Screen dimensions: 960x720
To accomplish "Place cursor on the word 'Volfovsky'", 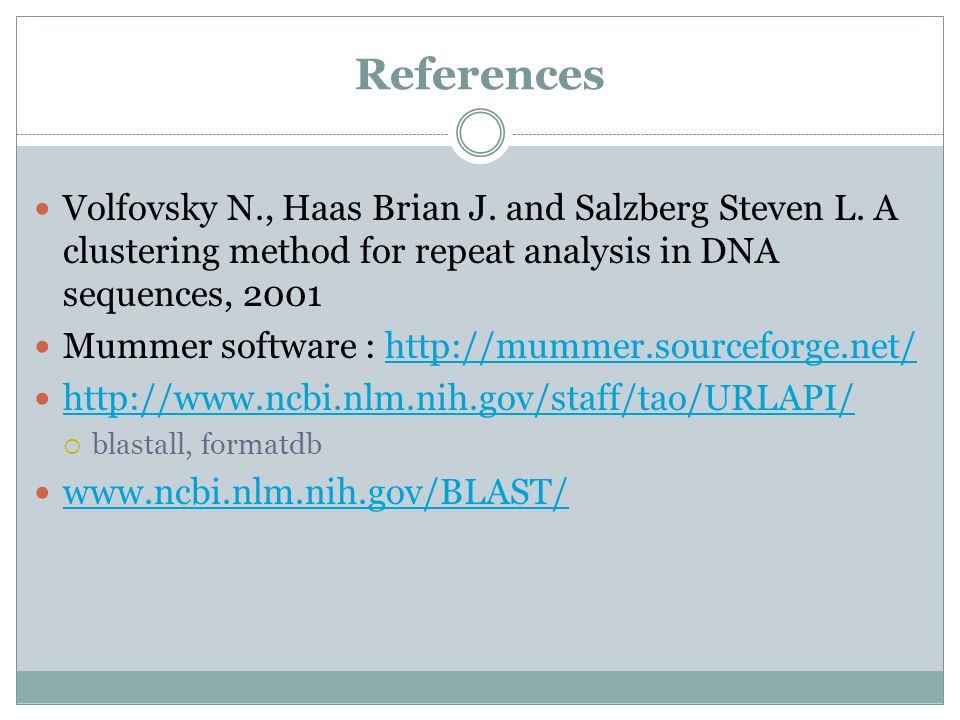I will [140, 208].
